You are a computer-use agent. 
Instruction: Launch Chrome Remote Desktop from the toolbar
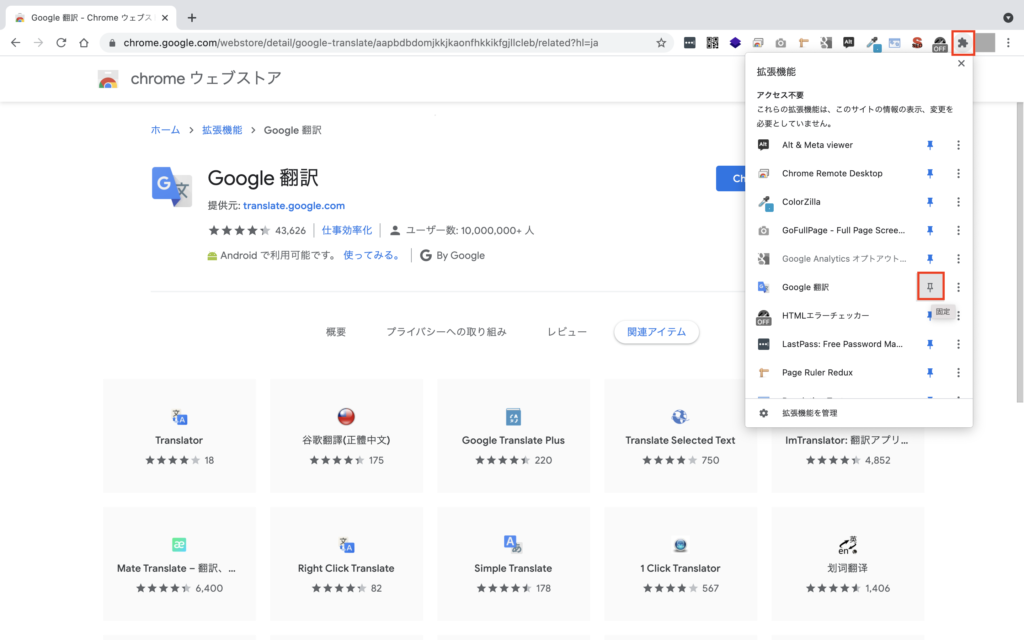[758, 43]
